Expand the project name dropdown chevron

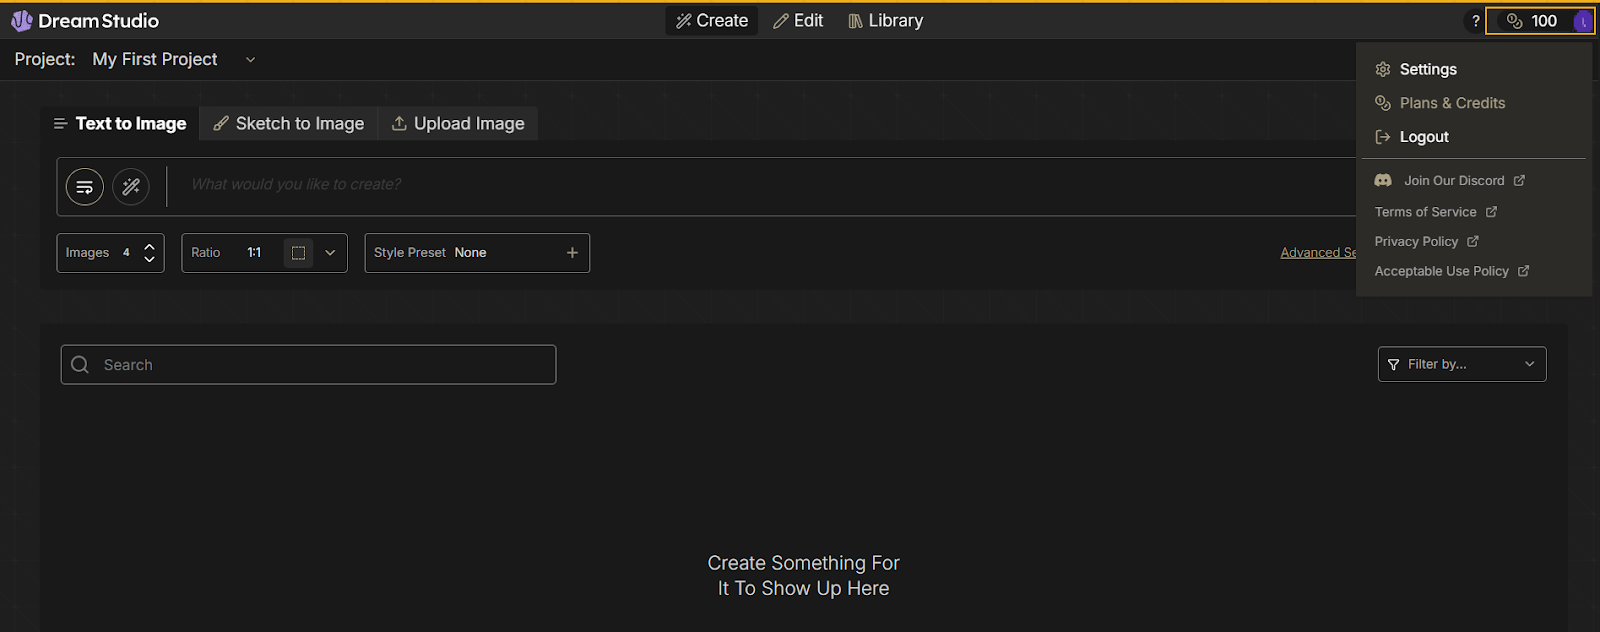point(250,60)
